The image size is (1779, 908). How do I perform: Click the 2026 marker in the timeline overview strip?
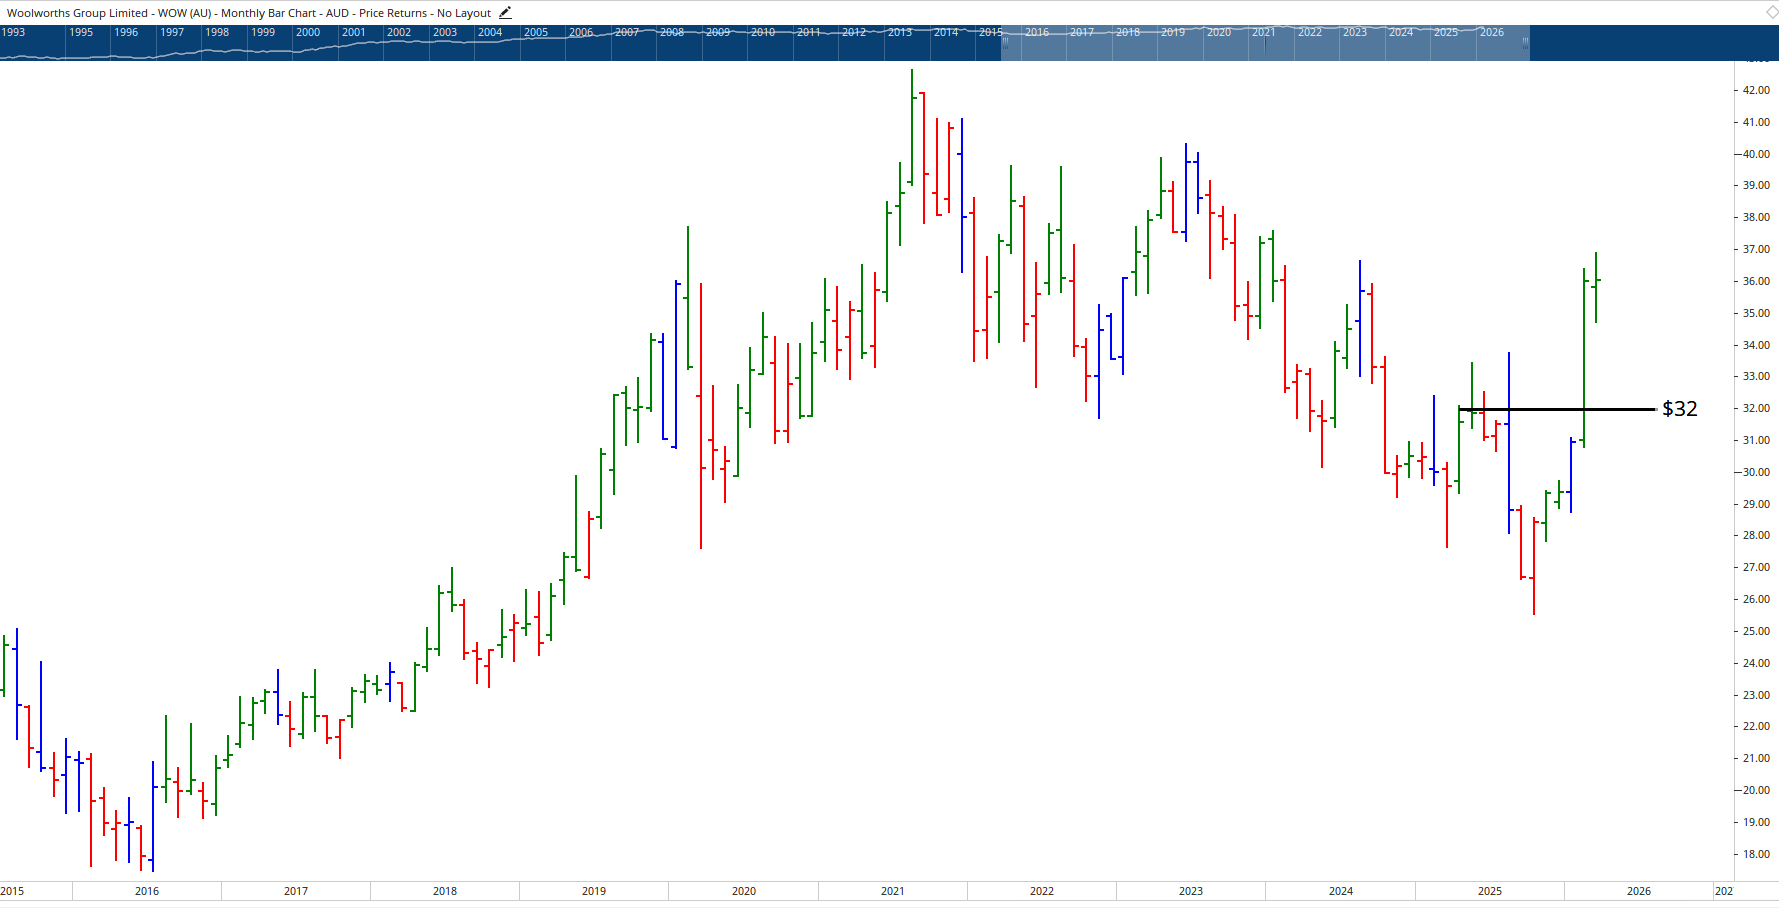pos(1491,31)
